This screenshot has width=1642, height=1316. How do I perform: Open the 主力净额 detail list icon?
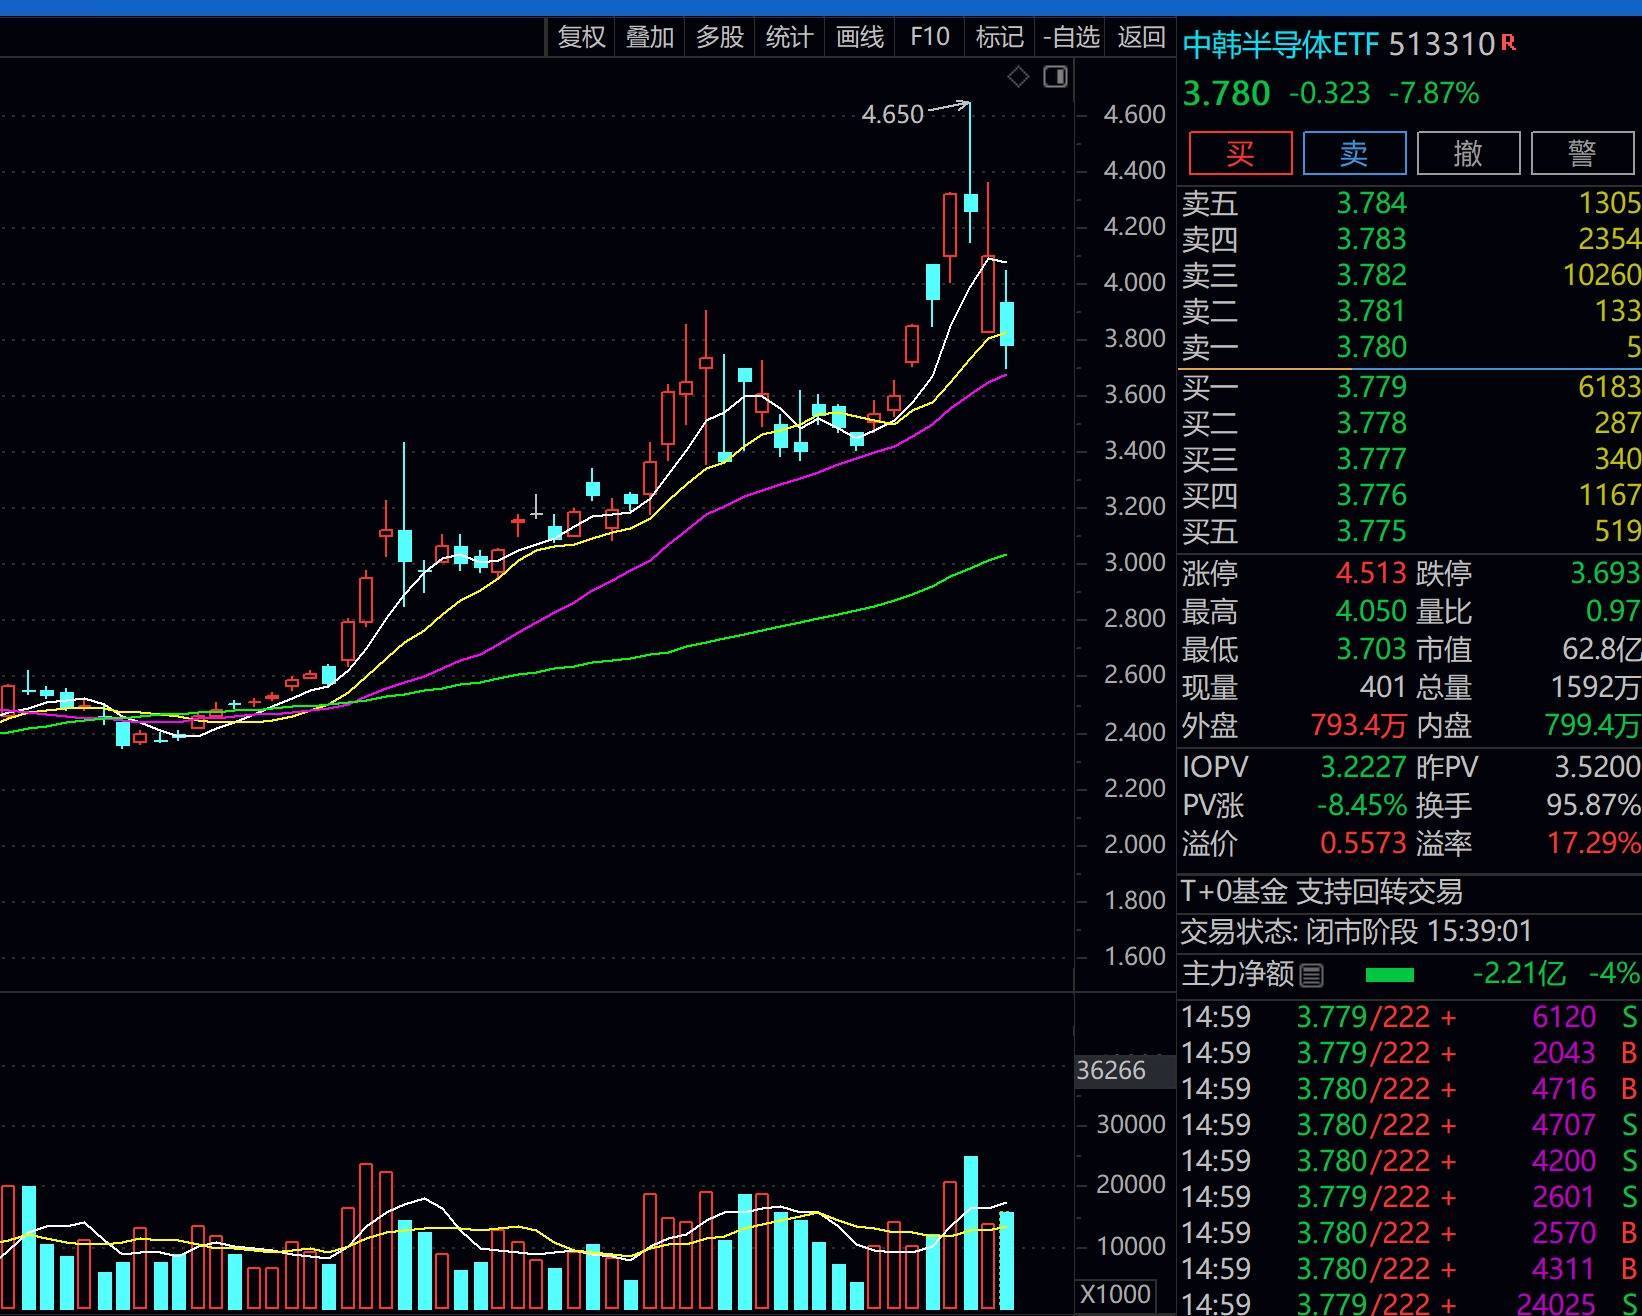[x=1312, y=974]
